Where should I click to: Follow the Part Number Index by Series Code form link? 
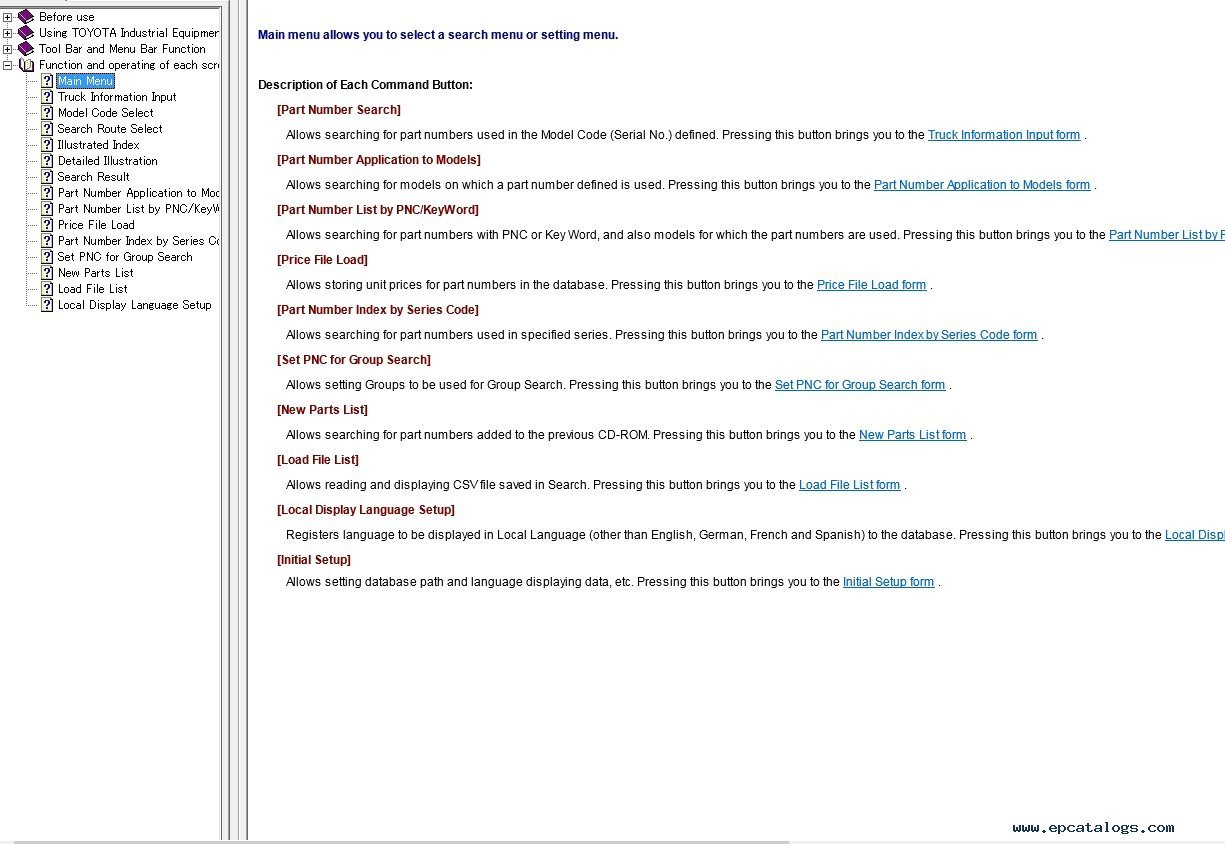[929, 335]
